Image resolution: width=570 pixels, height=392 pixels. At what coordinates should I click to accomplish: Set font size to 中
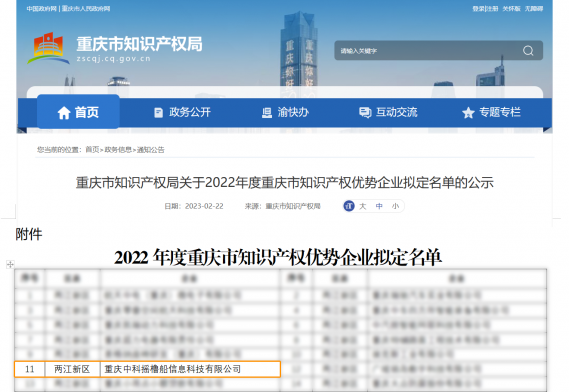(x=379, y=206)
